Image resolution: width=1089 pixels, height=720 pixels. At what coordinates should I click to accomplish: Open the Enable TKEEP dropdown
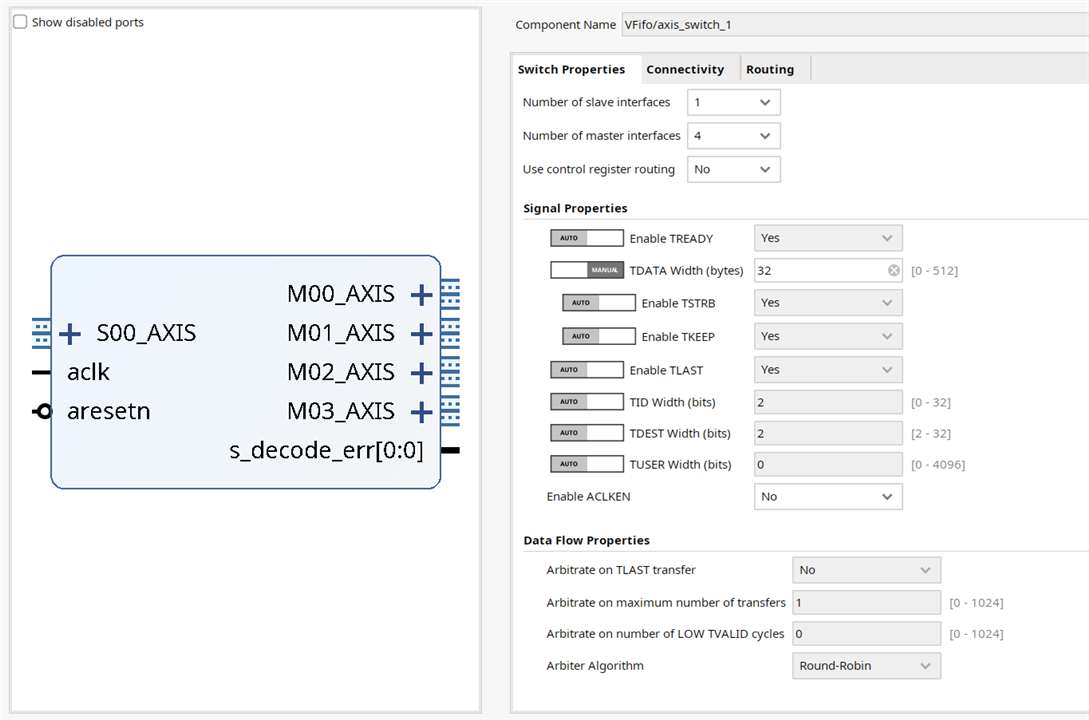[828, 336]
